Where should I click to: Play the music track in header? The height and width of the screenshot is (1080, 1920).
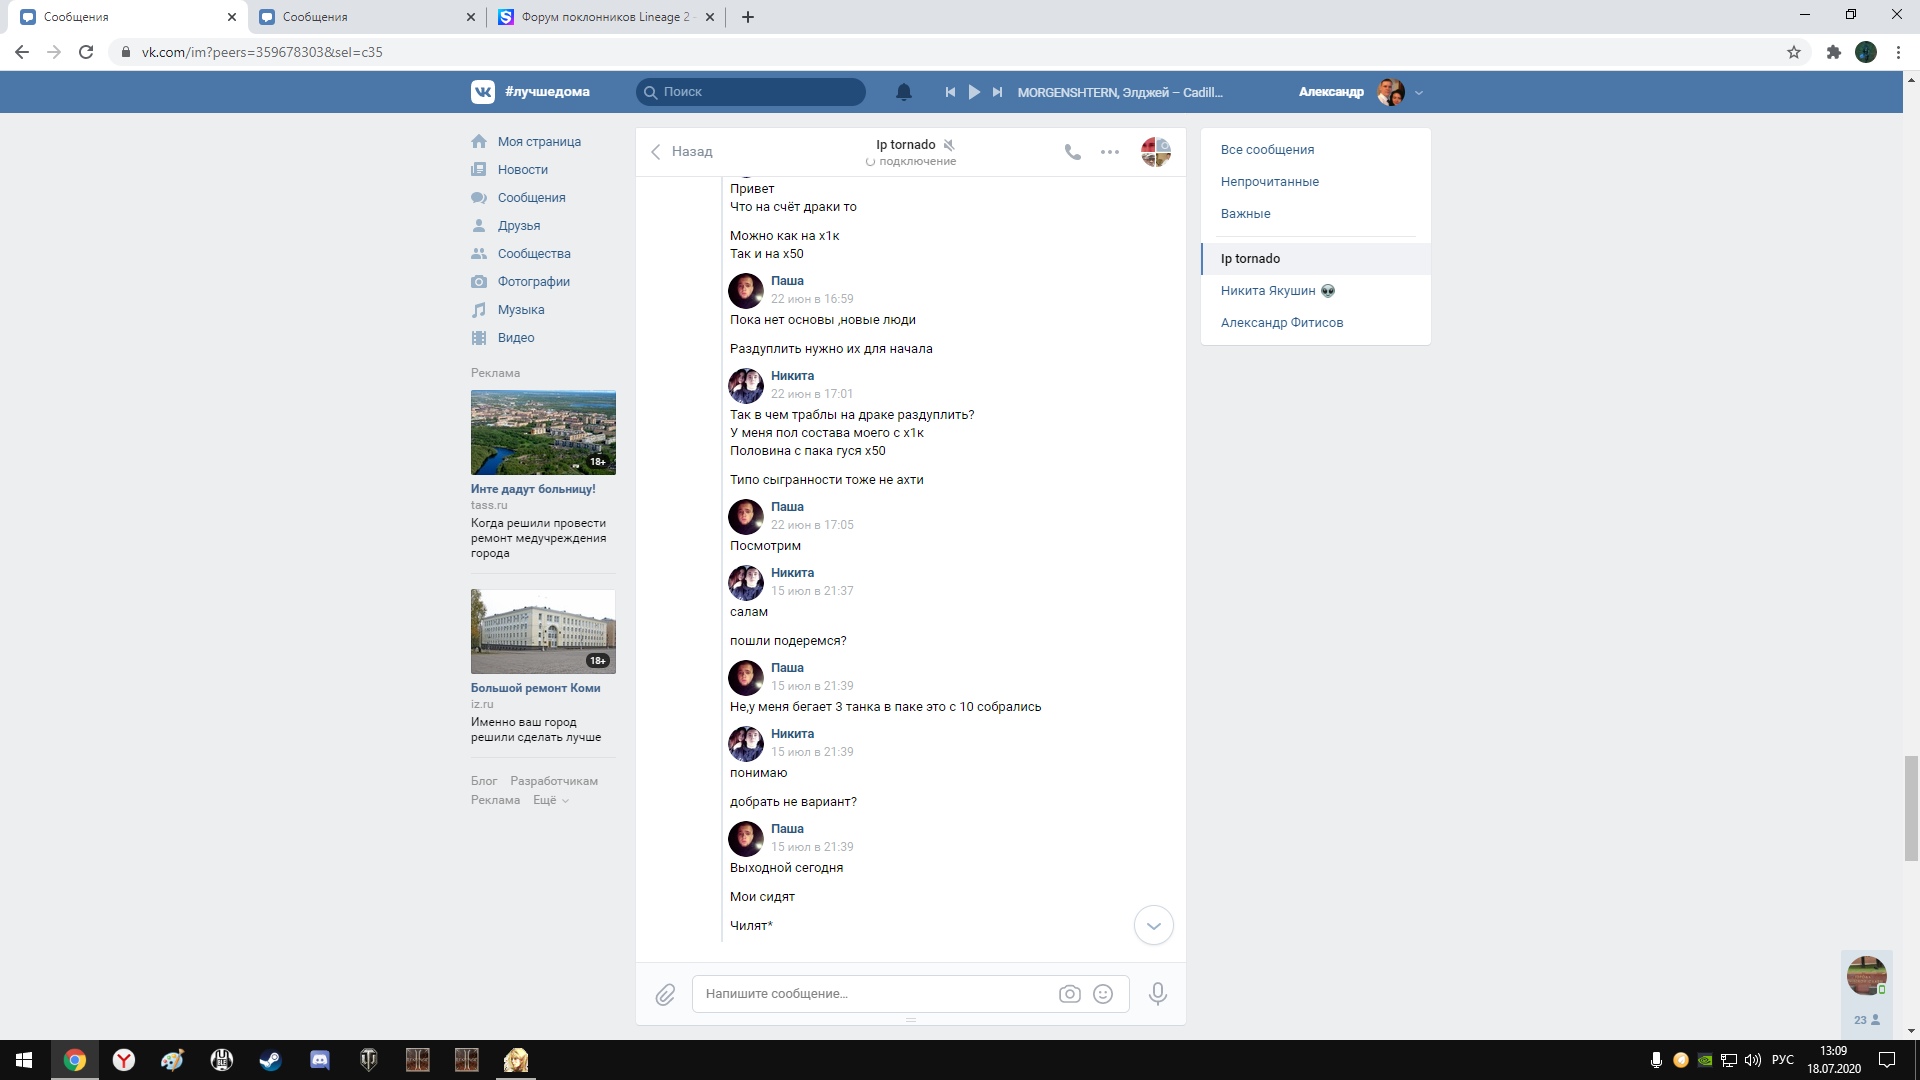[974, 92]
